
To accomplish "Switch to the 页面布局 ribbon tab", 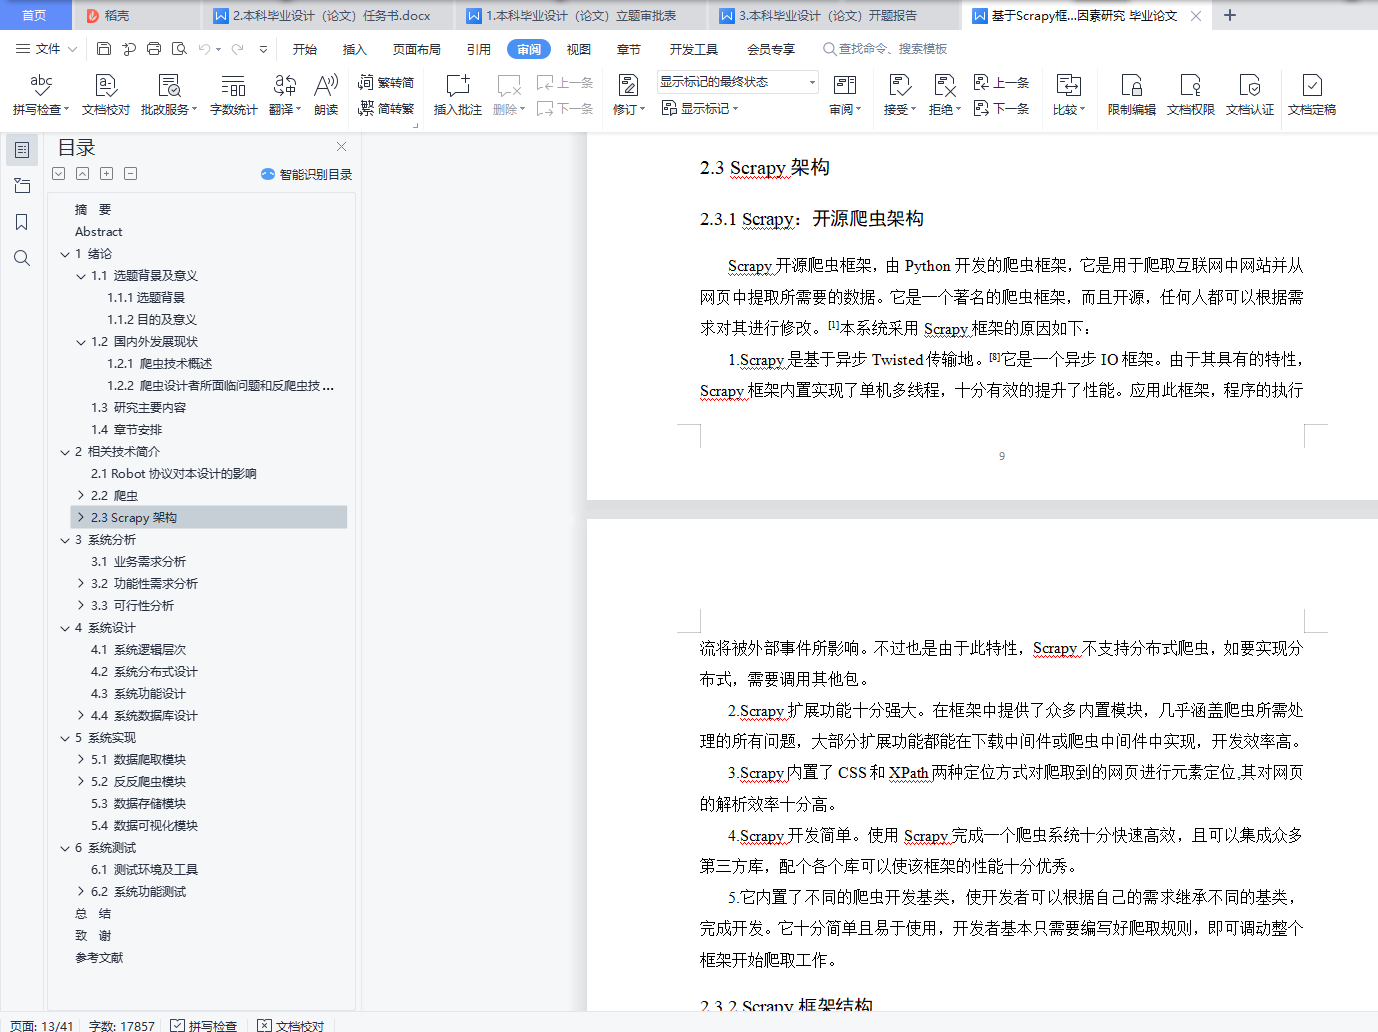I will pyautogui.click(x=417, y=49).
